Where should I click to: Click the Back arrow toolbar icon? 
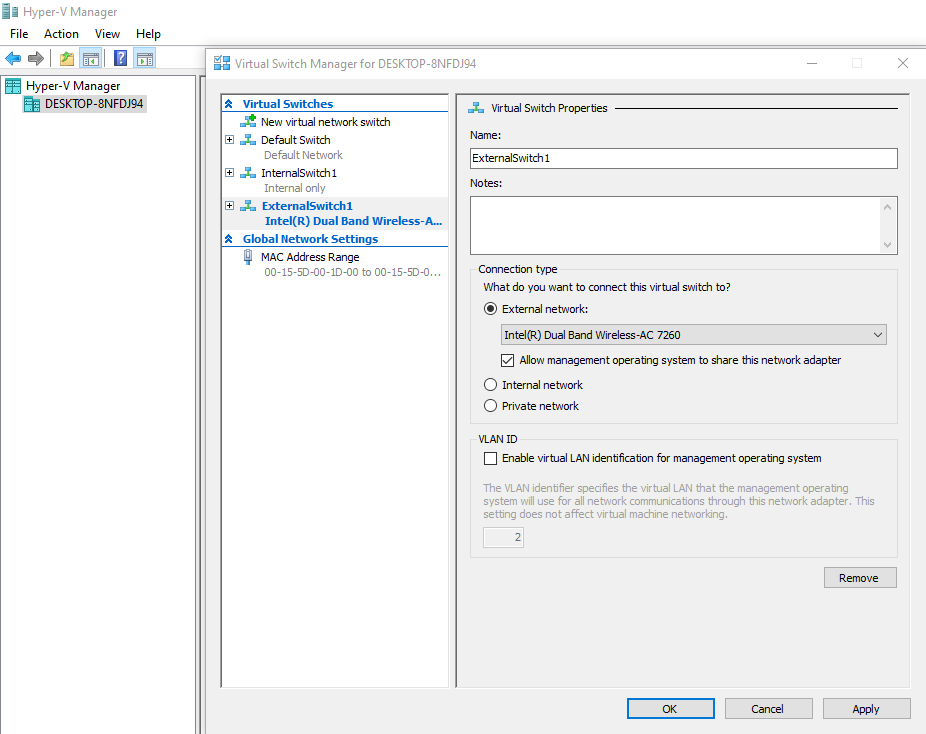tap(13, 58)
